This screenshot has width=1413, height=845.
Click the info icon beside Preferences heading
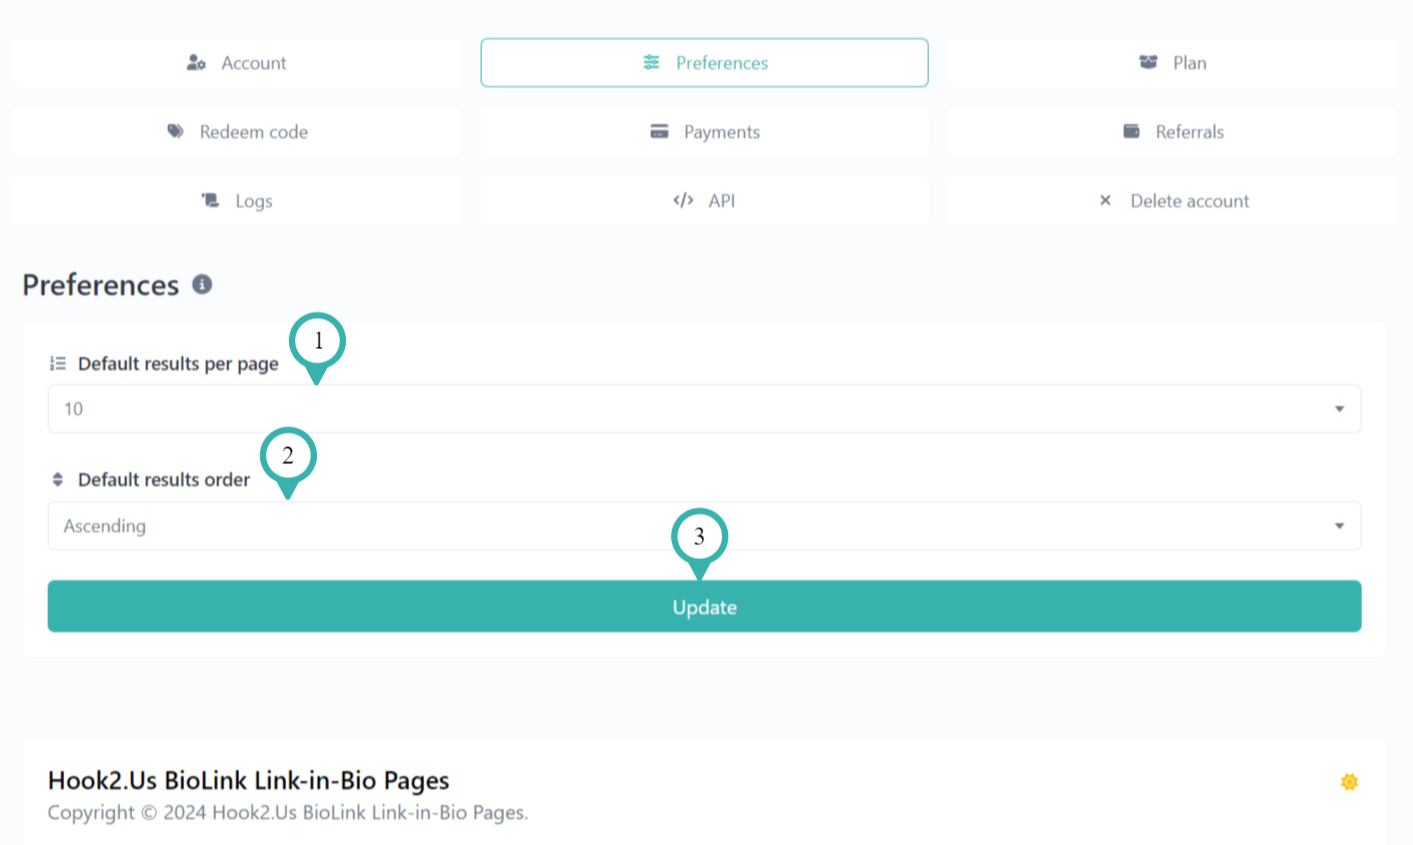coord(204,285)
